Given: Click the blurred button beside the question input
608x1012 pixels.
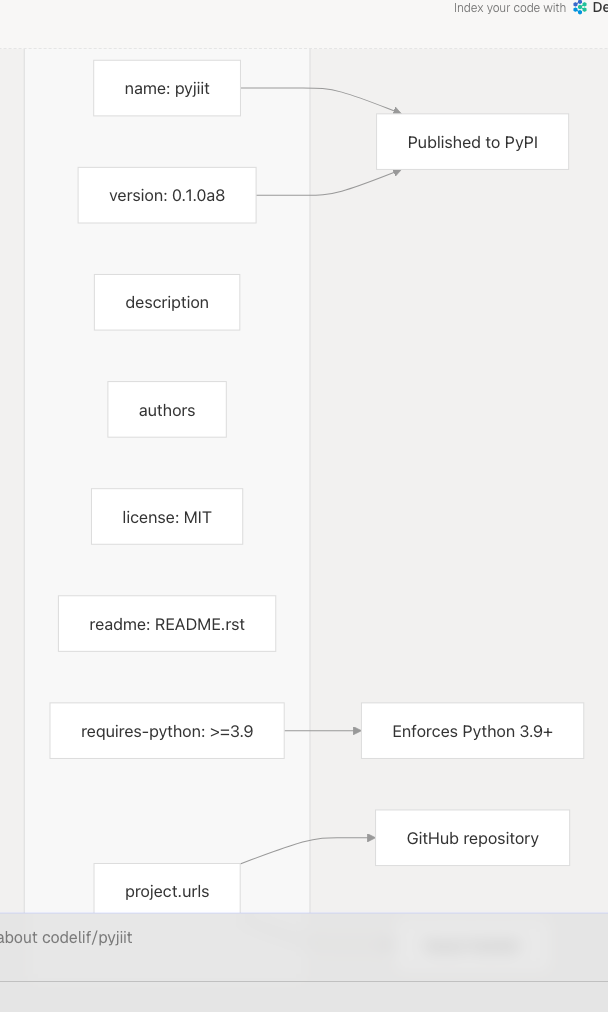Looking at the screenshot, I should 472,946.
